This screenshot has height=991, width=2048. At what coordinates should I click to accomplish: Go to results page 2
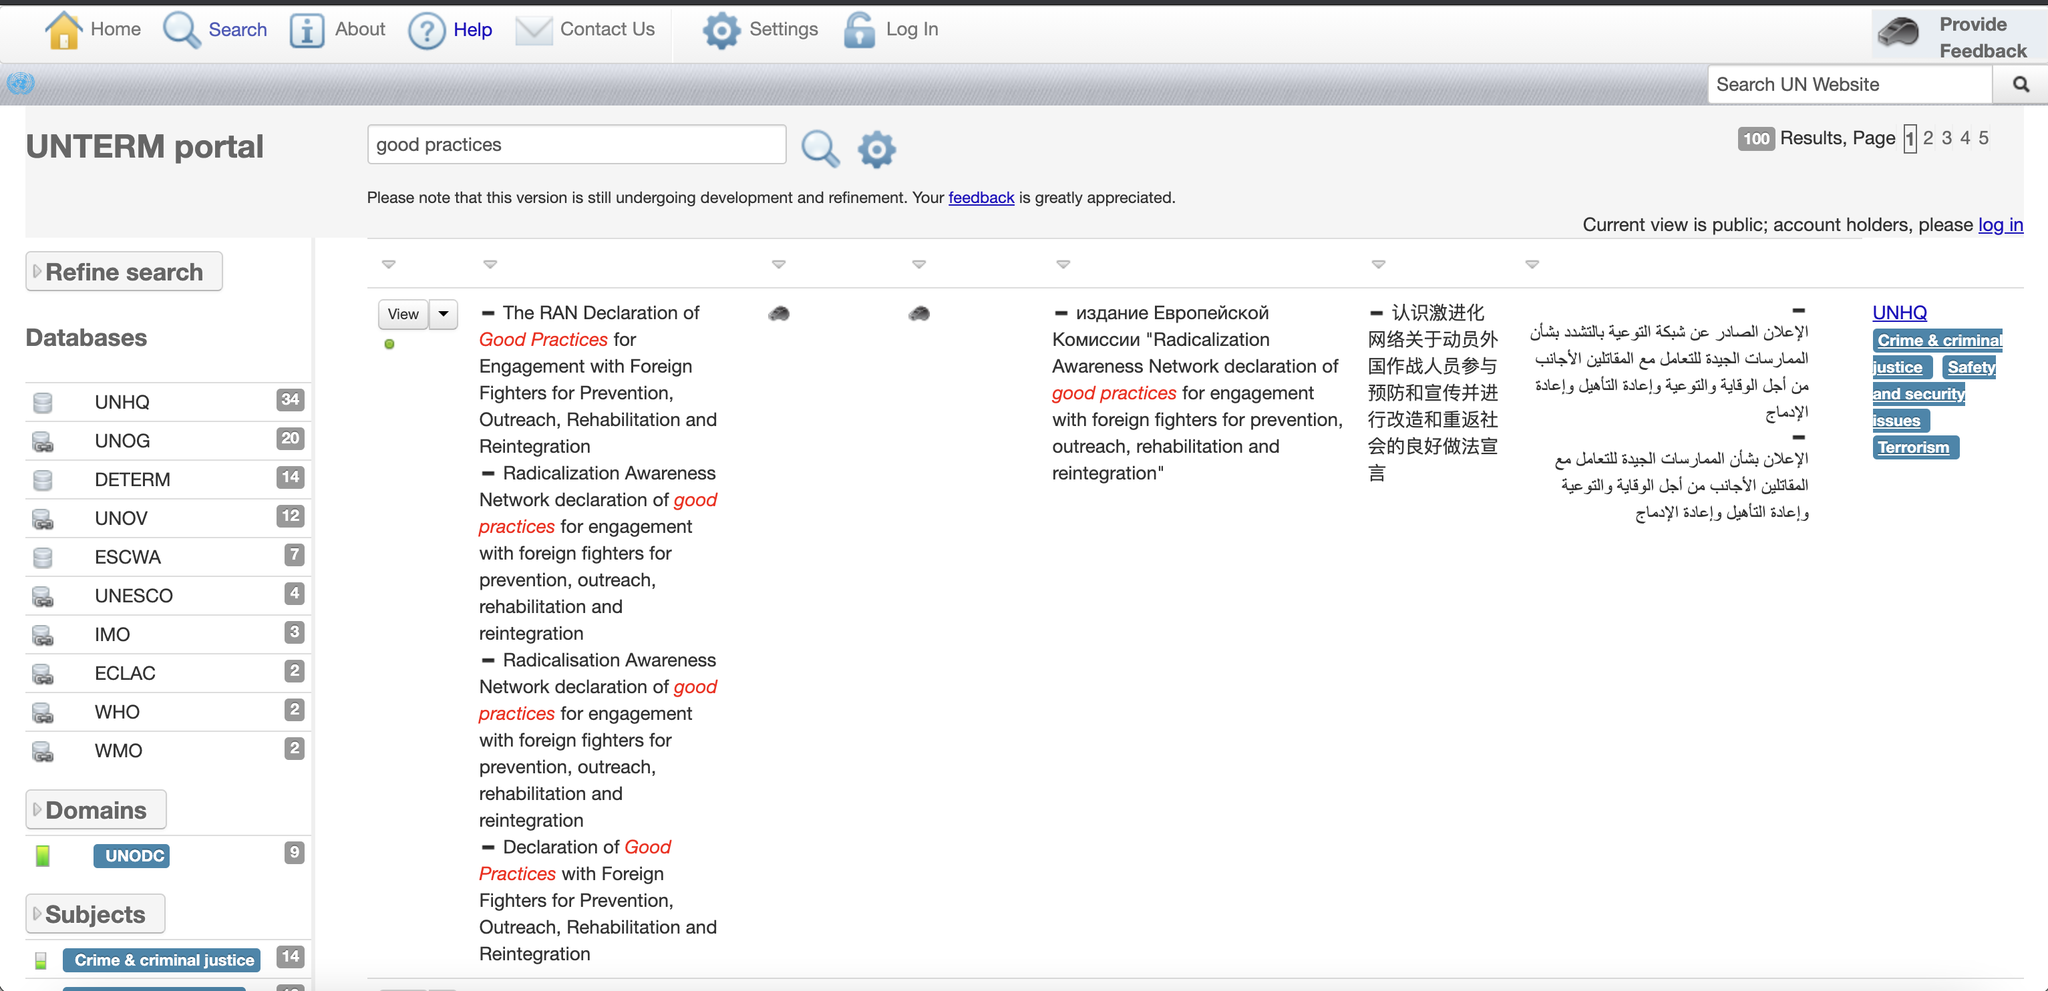click(1929, 138)
